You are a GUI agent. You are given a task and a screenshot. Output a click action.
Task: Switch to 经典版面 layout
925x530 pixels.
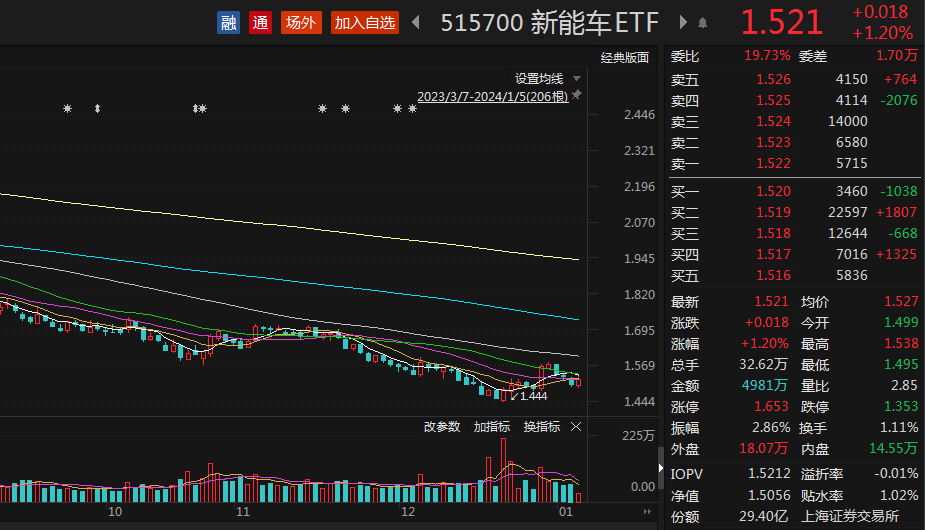click(624, 58)
